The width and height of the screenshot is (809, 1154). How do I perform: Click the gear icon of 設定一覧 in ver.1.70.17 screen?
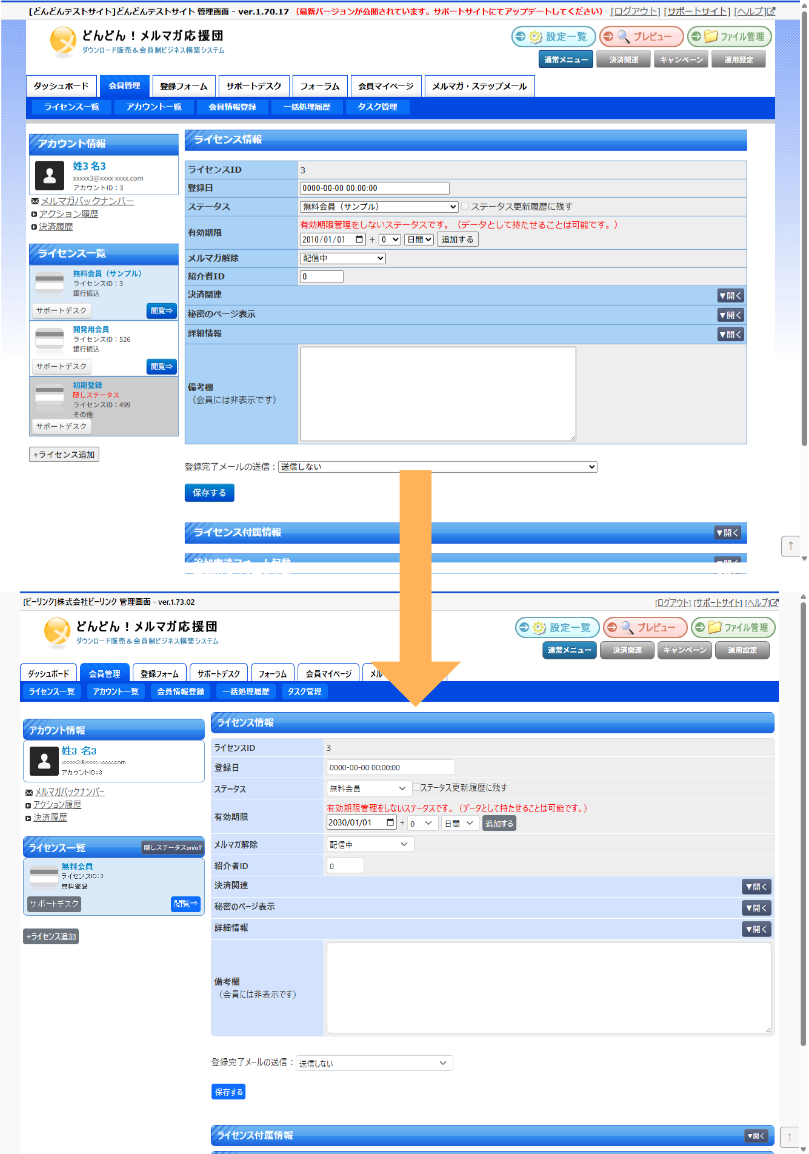tap(536, 37)
